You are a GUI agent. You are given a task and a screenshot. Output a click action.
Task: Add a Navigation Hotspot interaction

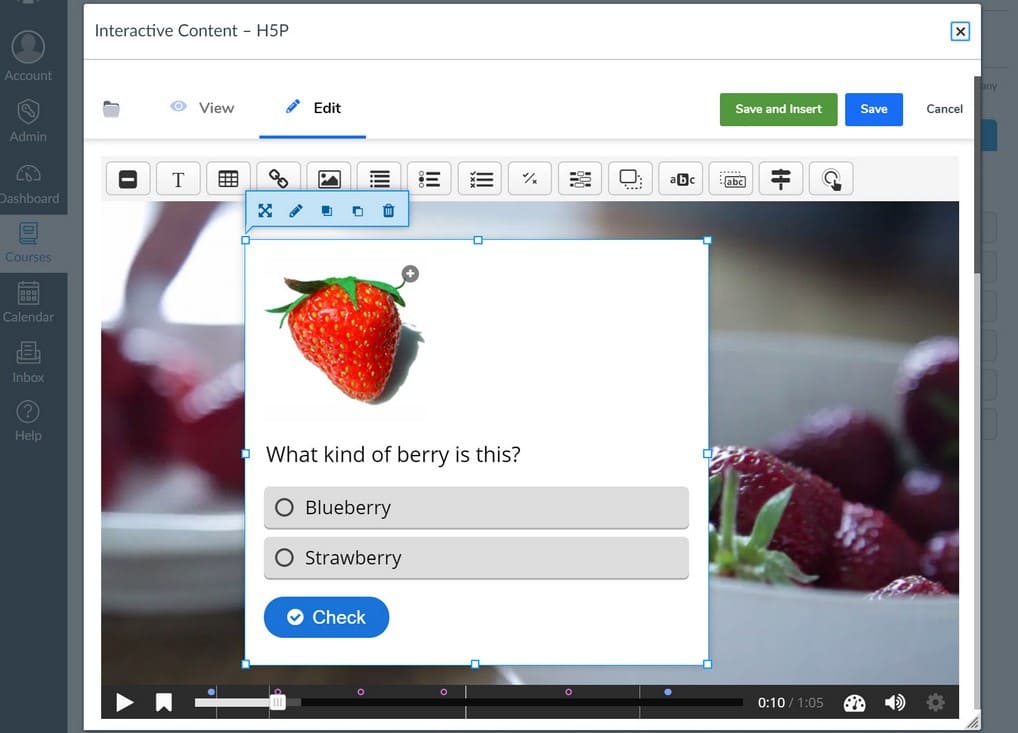pos(831,179)
